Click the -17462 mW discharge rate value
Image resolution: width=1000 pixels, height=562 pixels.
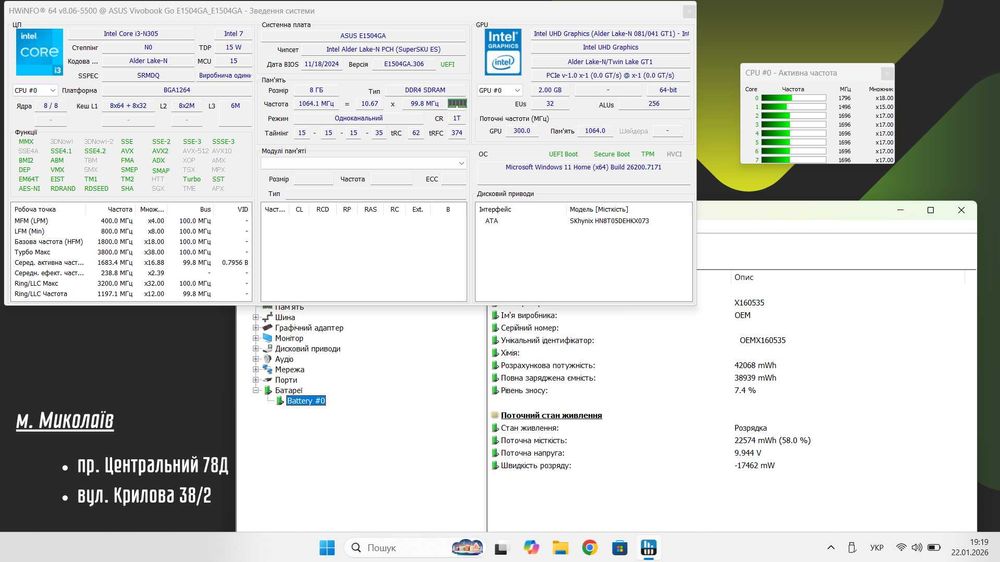coord(754,466)
